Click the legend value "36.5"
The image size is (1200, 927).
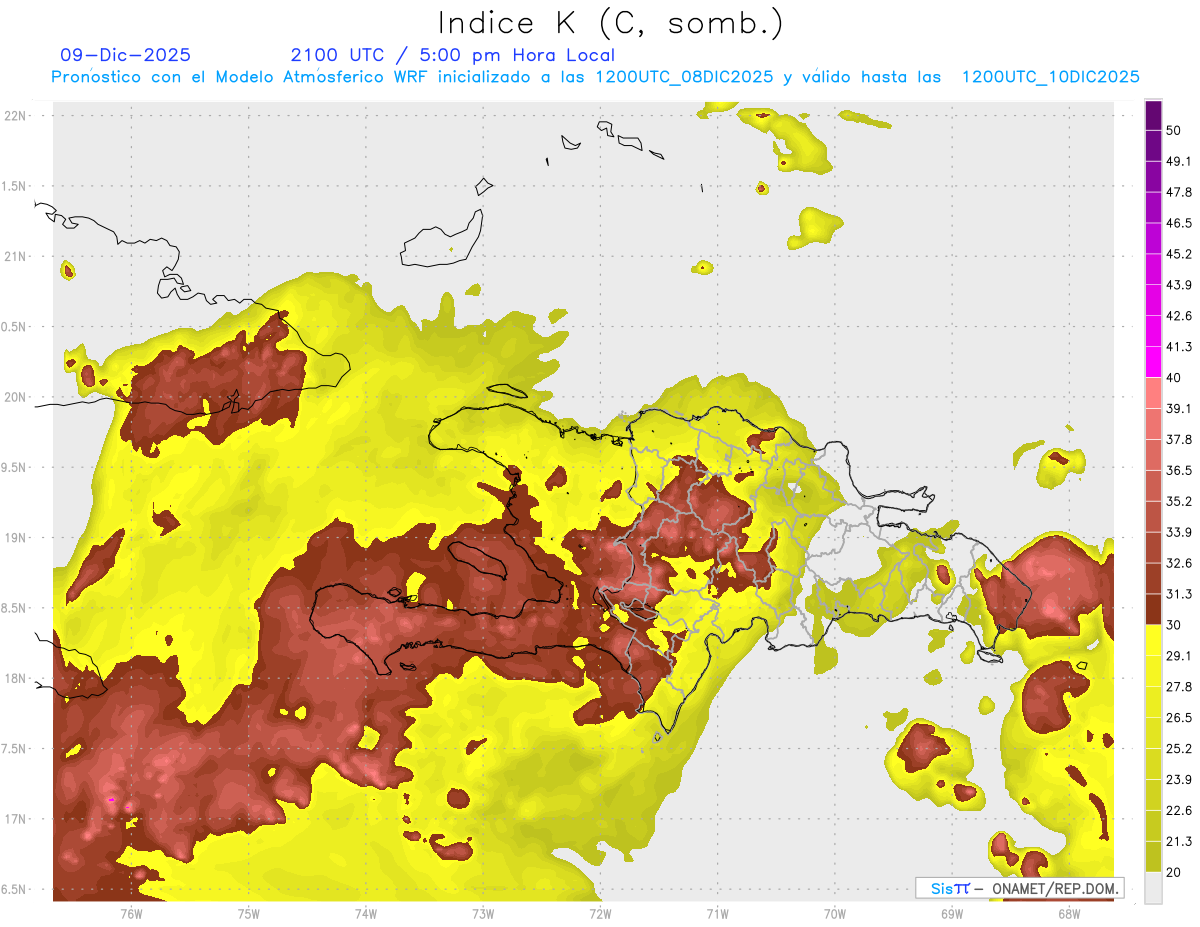[1179, 470]
